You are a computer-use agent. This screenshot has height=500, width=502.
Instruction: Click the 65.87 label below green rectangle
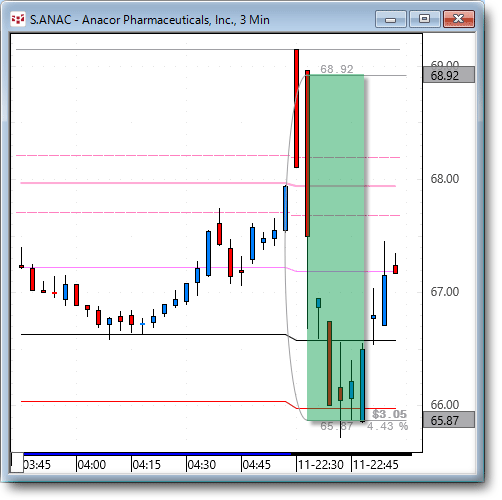point(336,426)
